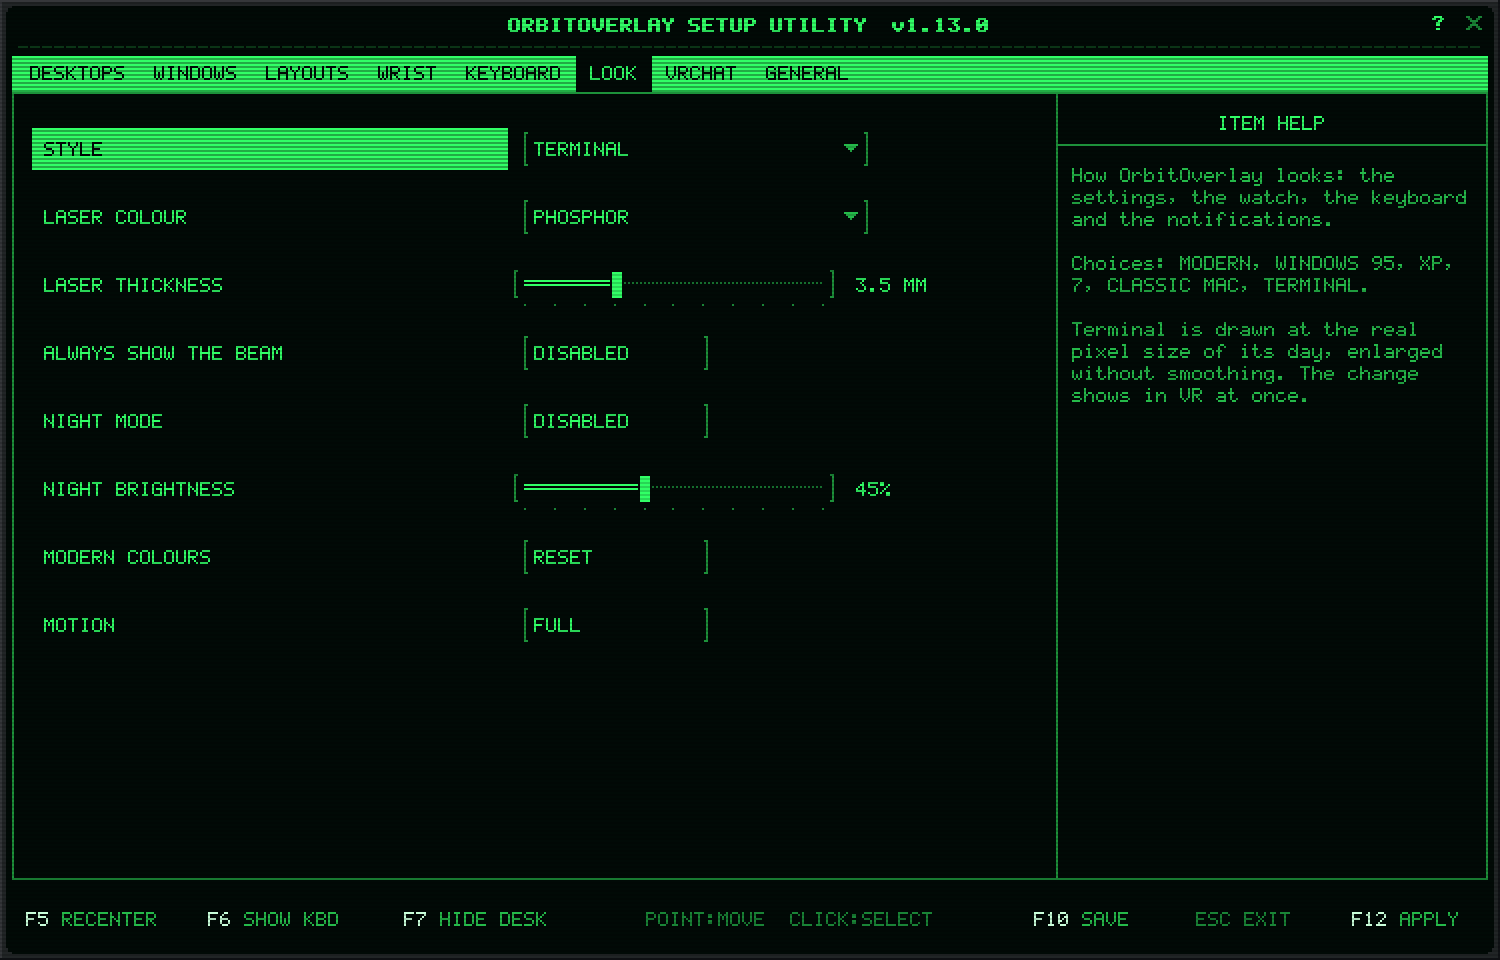Select the Look tab
The height and width of the screenshot is (960, 1500).
tap(613, 73)
